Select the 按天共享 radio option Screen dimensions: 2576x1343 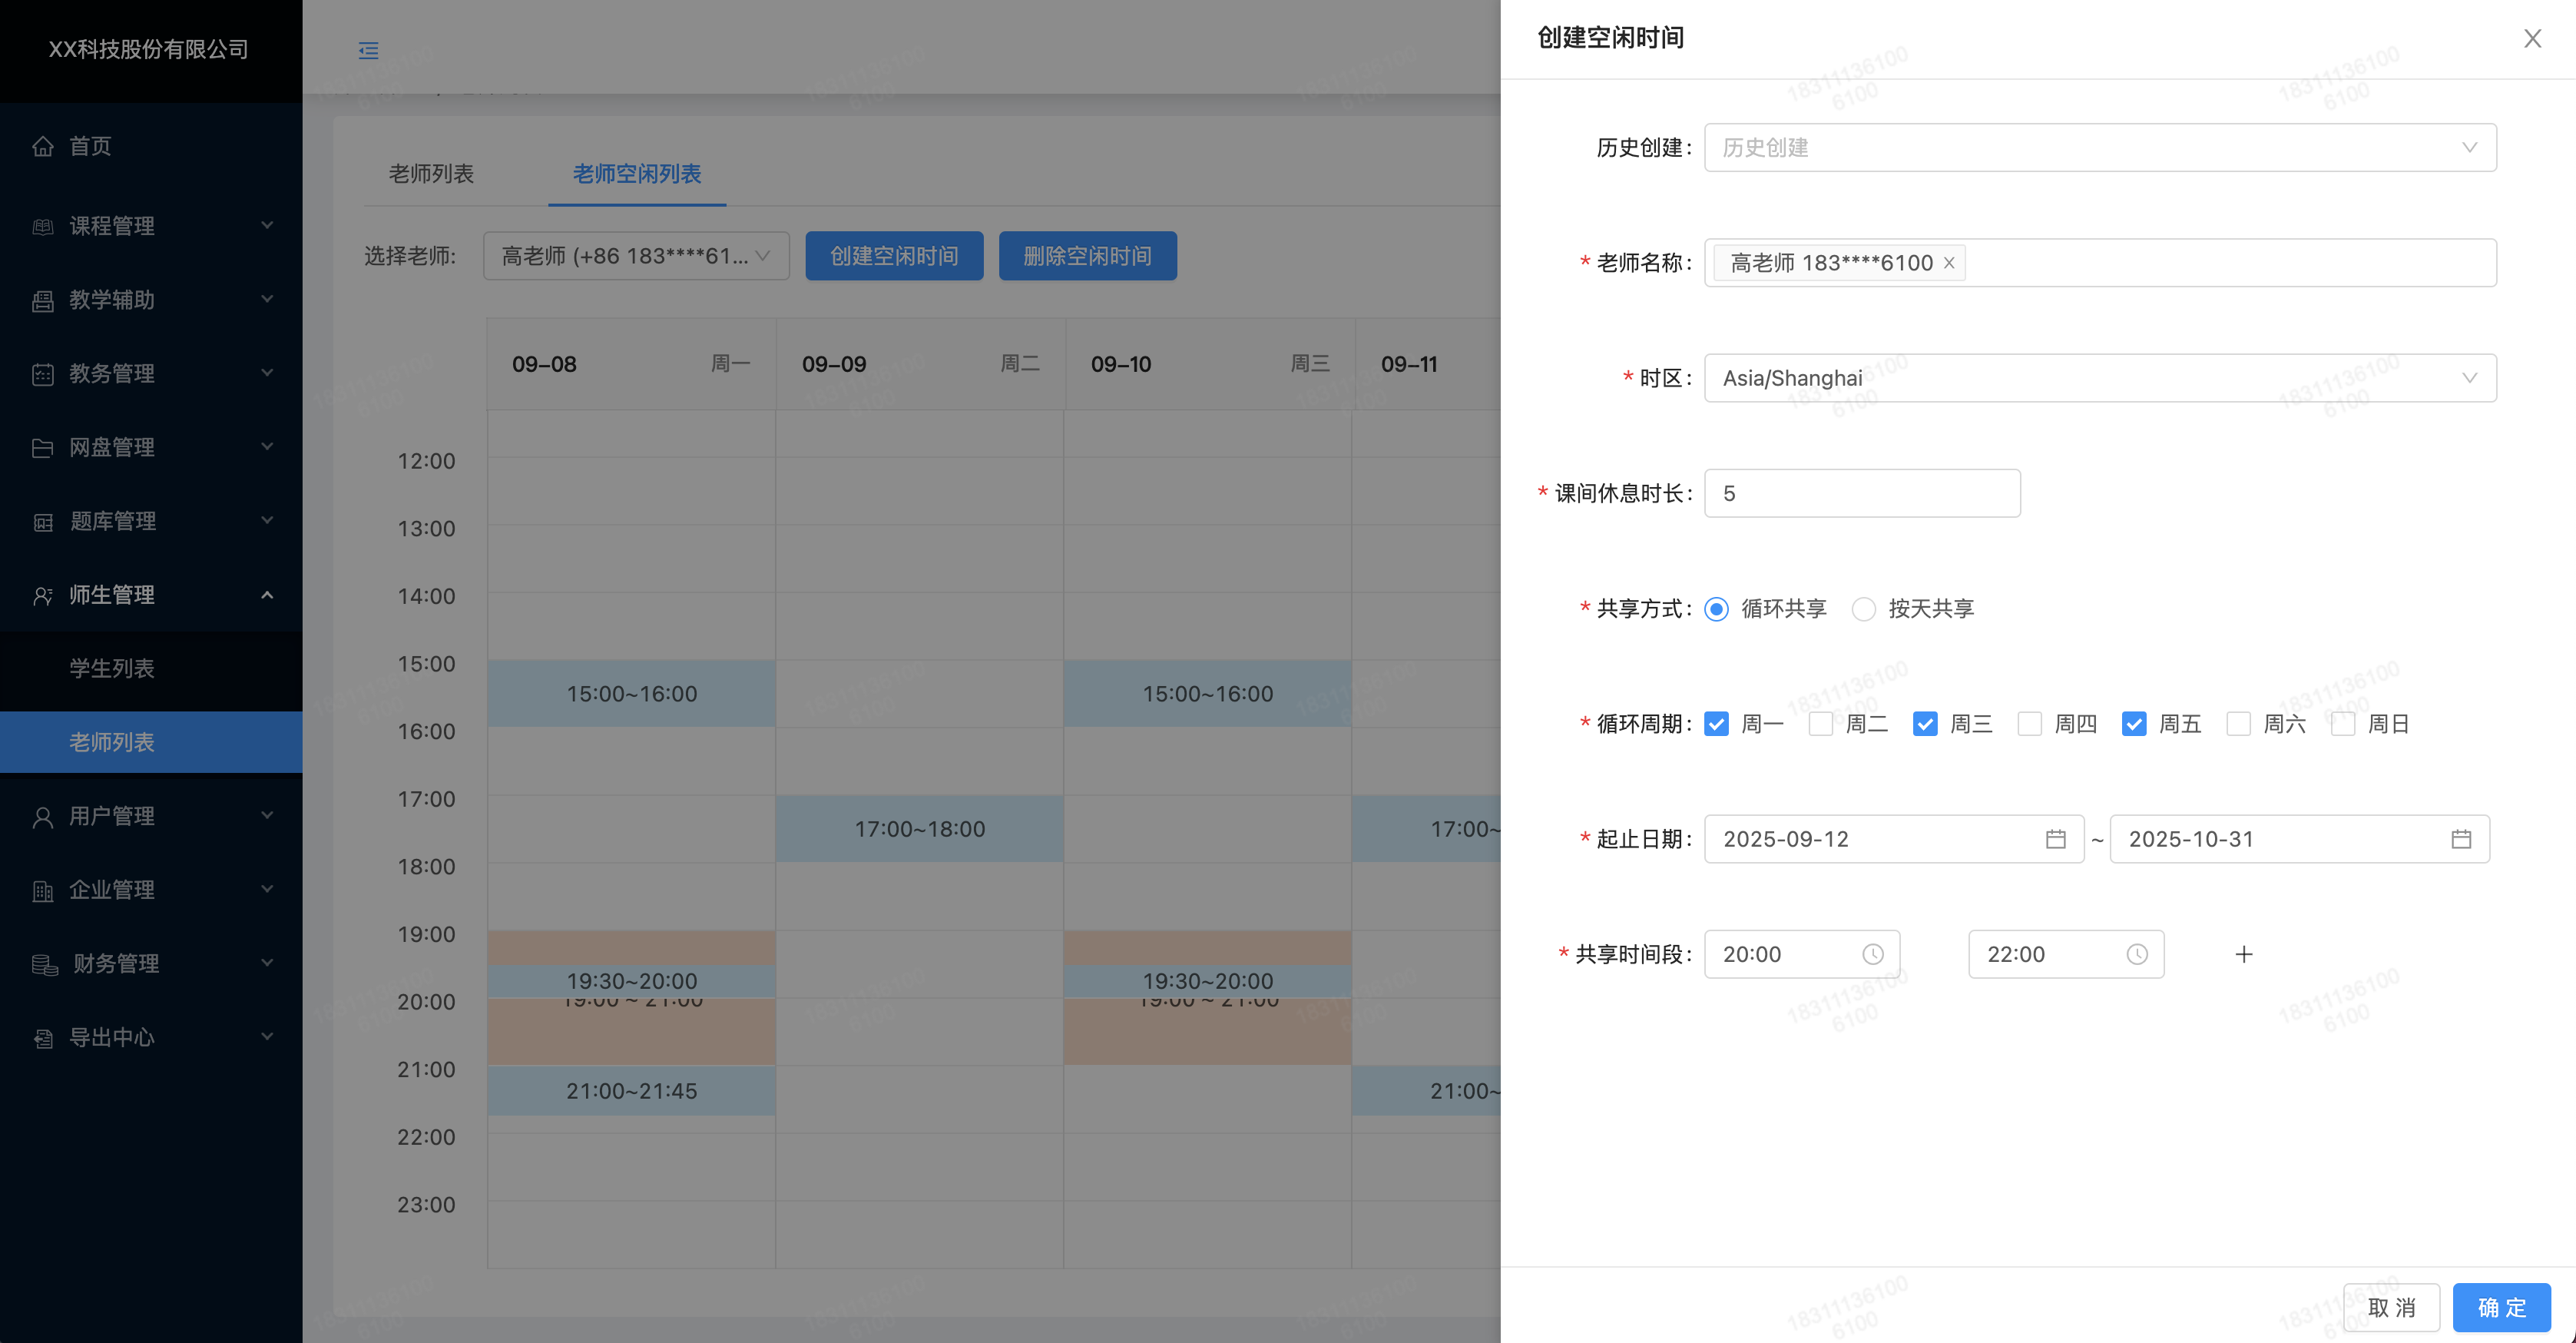pos(1864,609)
